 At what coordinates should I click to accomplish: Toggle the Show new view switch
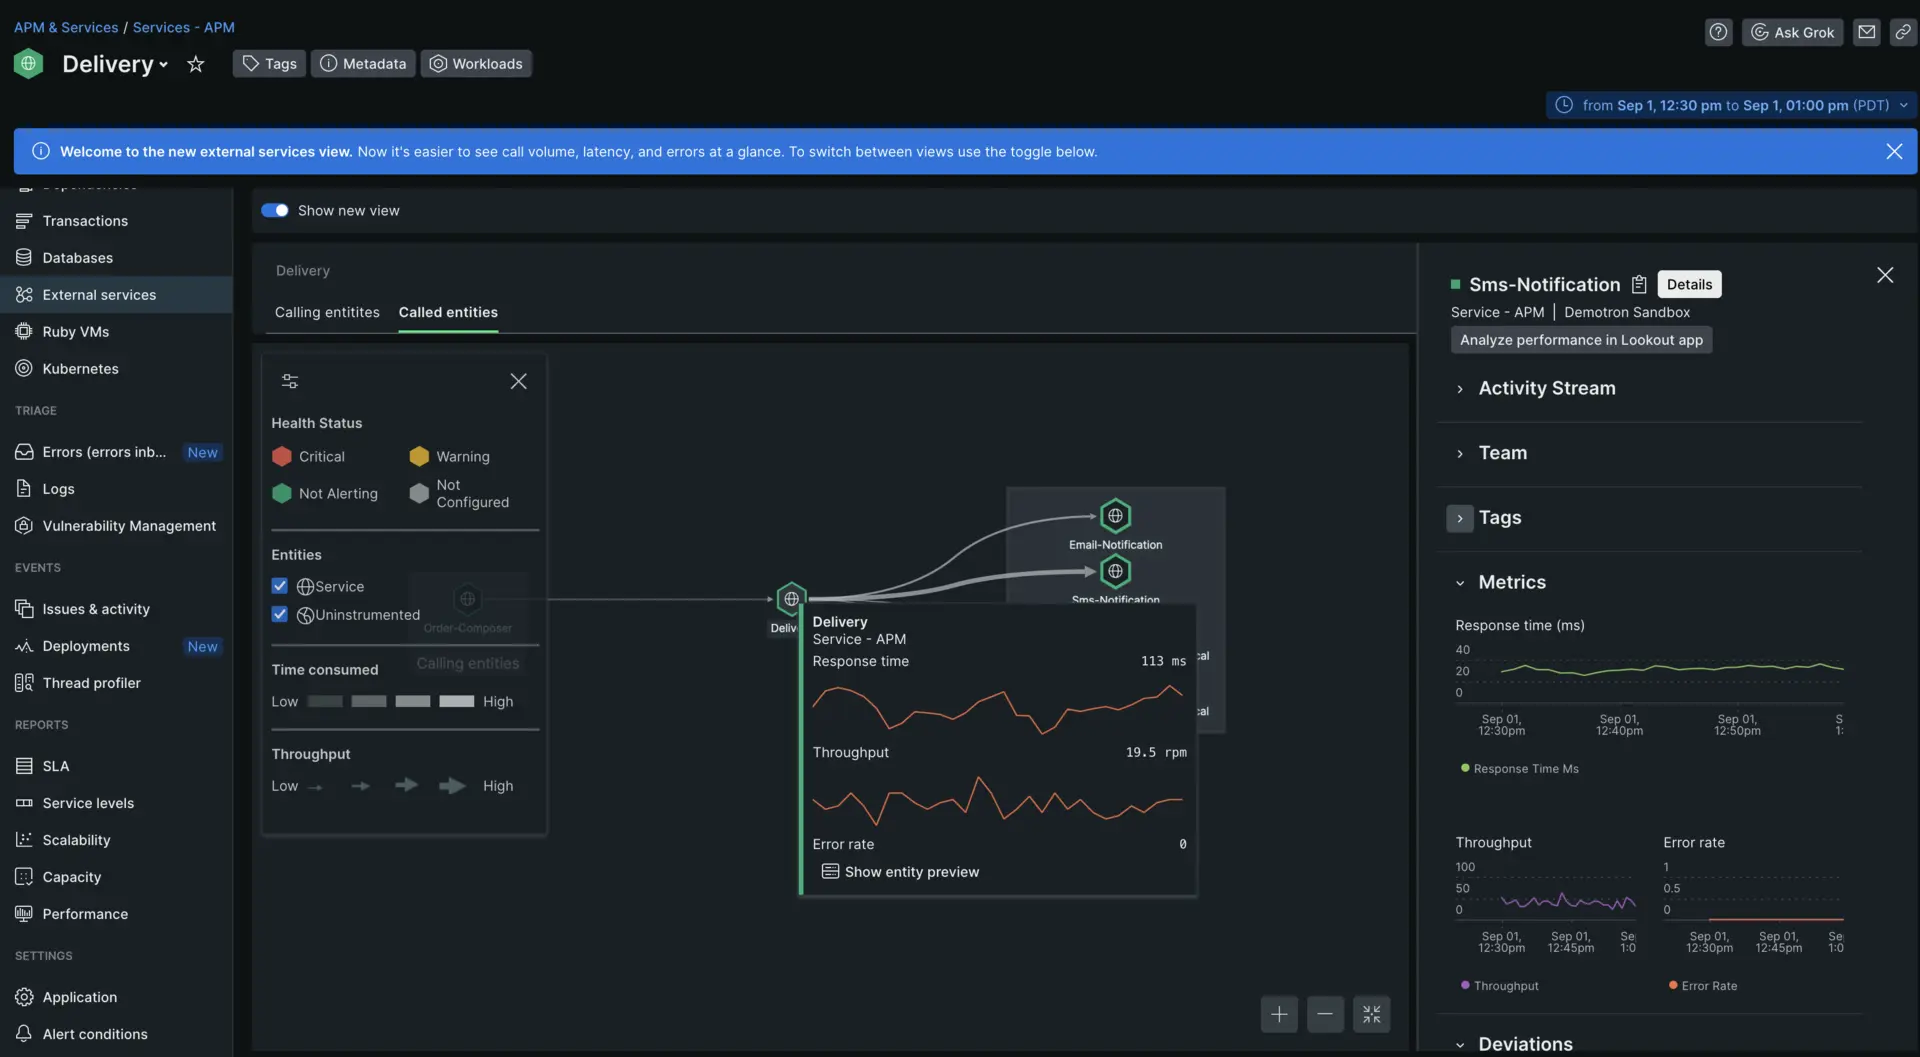pyautogui.click(x=275, y=210)
